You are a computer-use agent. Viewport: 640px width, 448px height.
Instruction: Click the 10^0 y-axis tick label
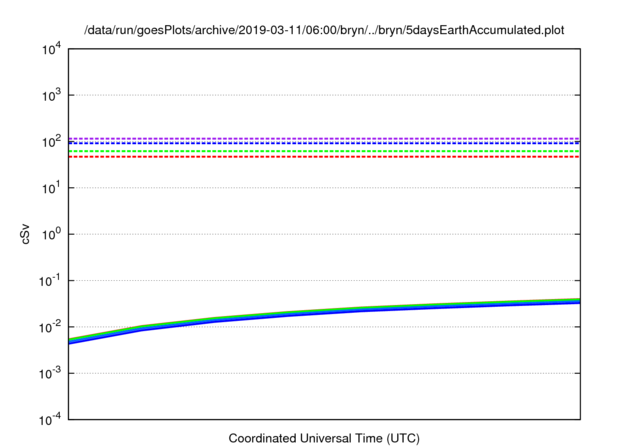pos(51,235)
